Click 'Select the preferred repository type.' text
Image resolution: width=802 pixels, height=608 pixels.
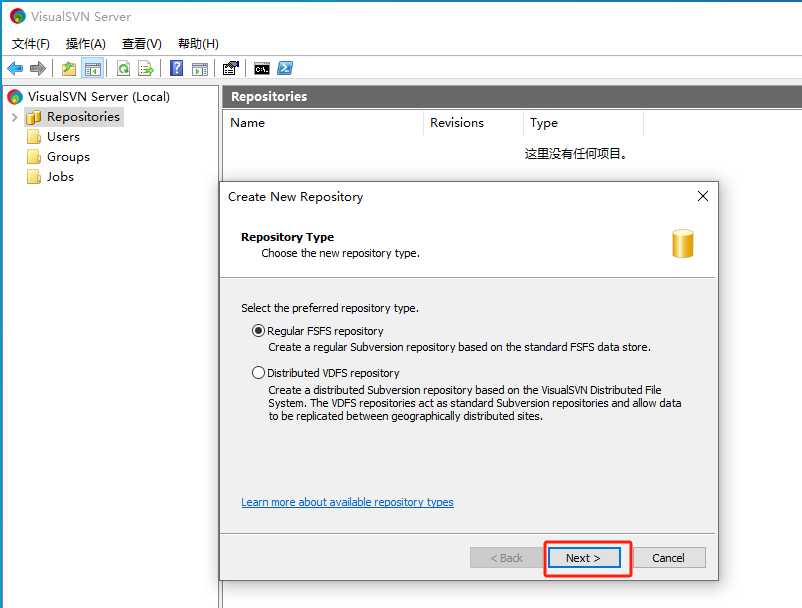(330, 308)
